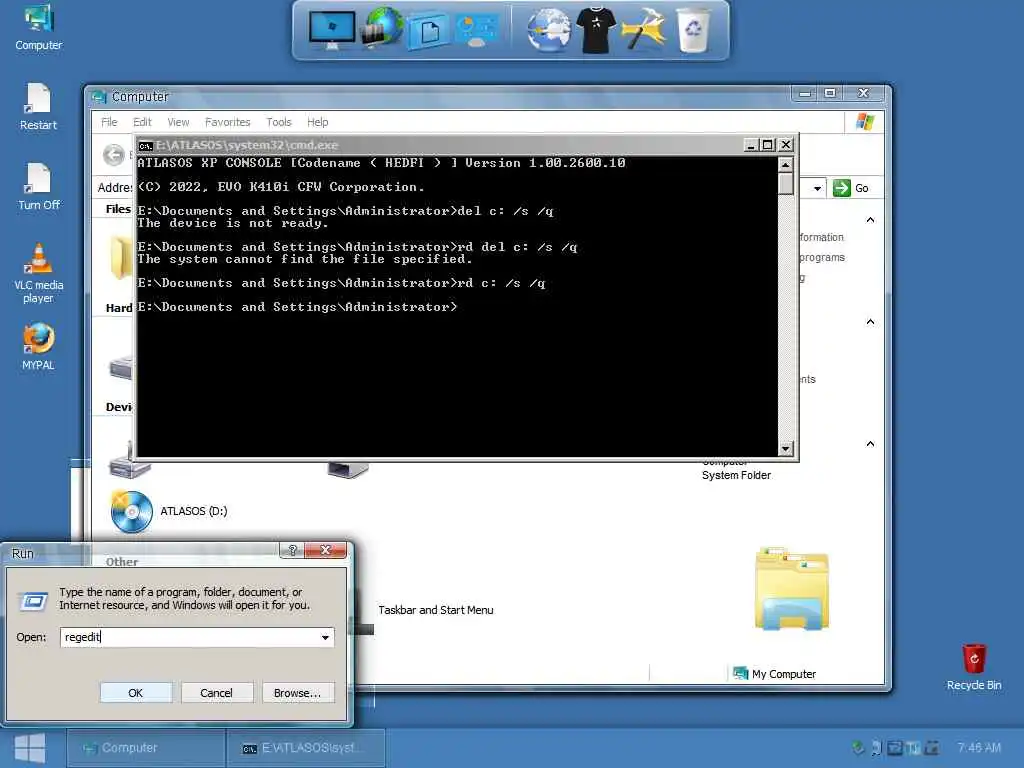Image resolution: width=1024 pixels, height=768 pixels.
Task: Click the large folder icon in Computer window
Action: tap(792, 590)
